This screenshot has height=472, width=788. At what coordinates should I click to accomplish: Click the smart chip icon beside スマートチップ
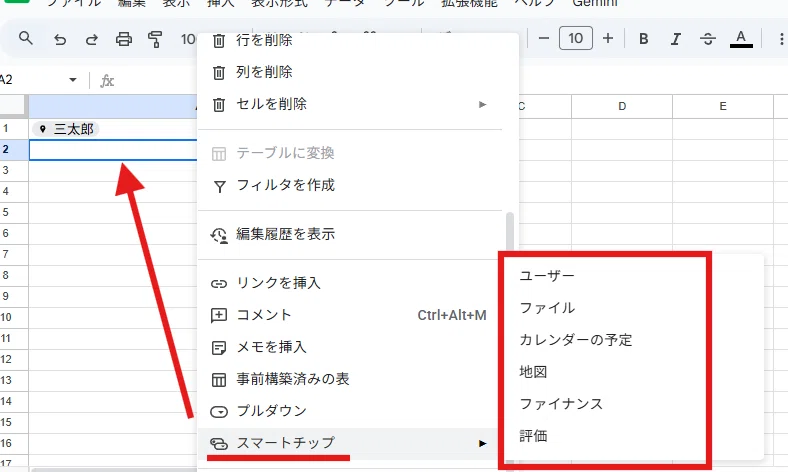[x=219, y=444]
